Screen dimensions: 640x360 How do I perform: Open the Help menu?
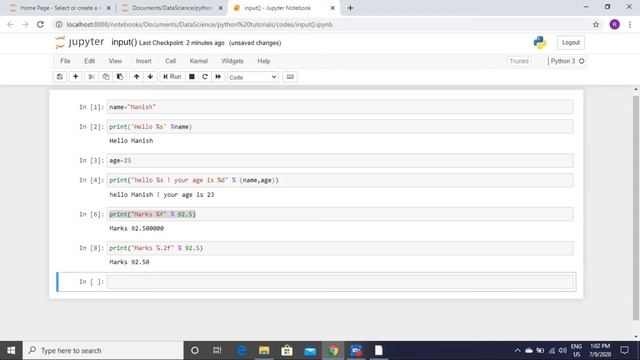tap(264, 61)
